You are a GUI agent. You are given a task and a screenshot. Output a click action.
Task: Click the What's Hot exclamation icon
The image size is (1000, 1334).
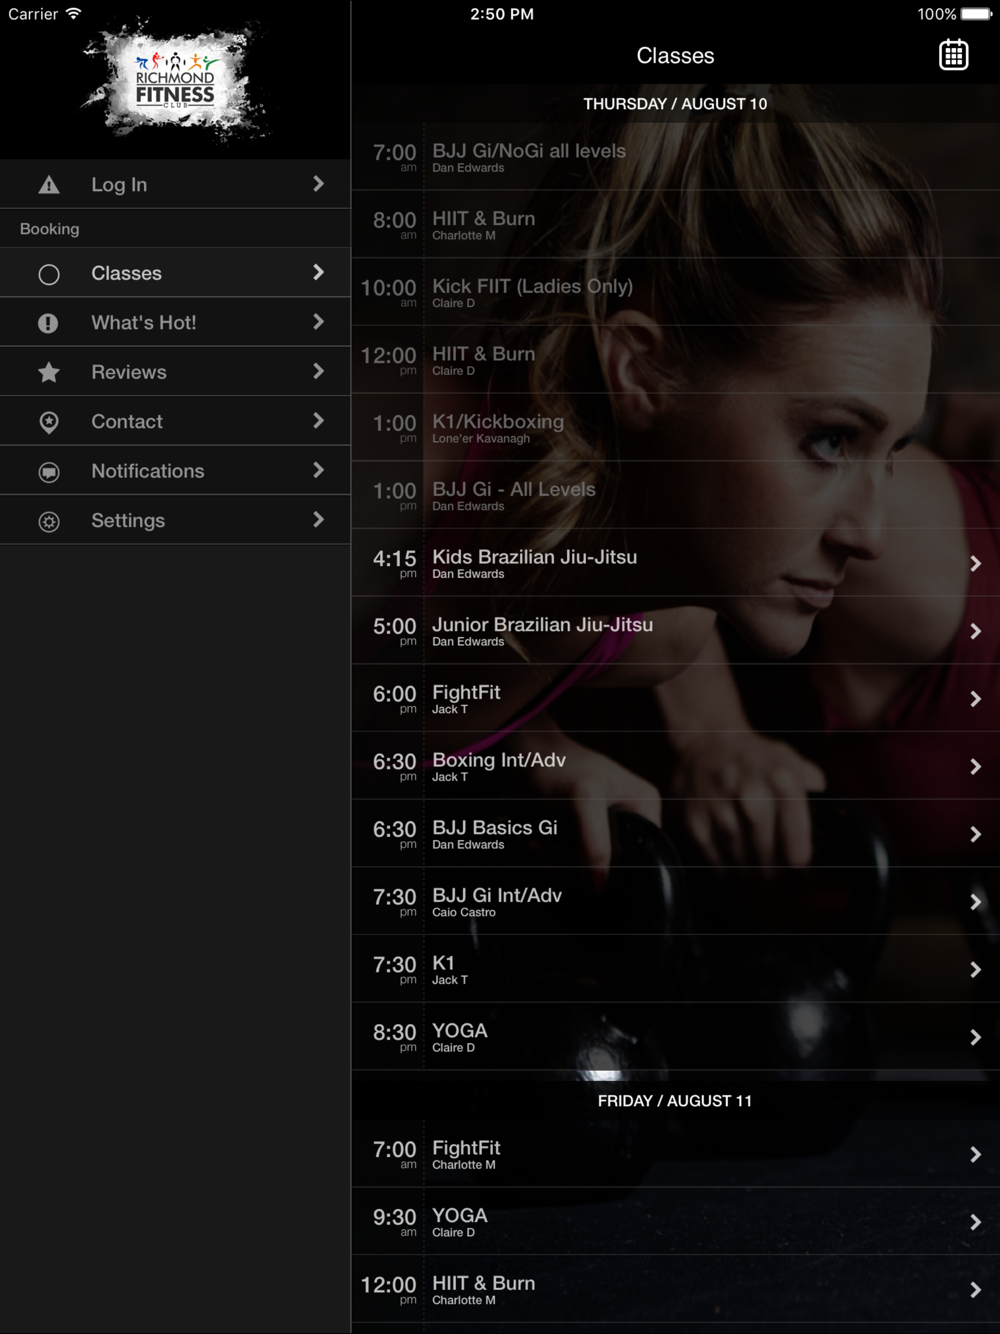(49, 323)
